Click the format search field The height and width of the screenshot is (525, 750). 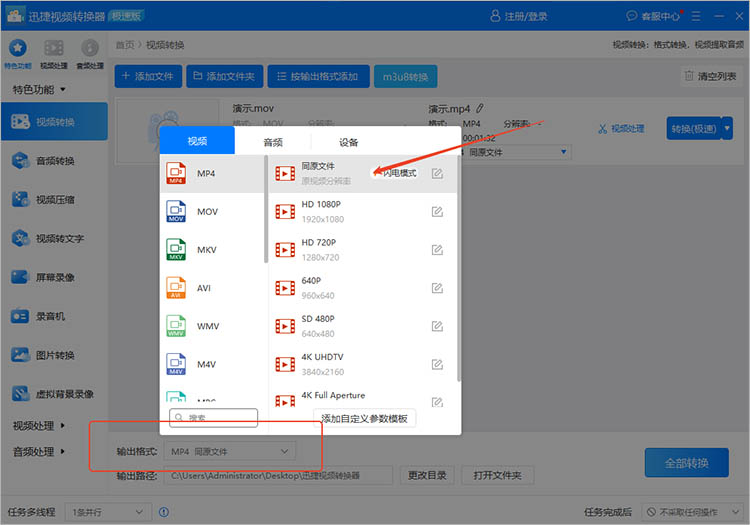tap(213, 417)
